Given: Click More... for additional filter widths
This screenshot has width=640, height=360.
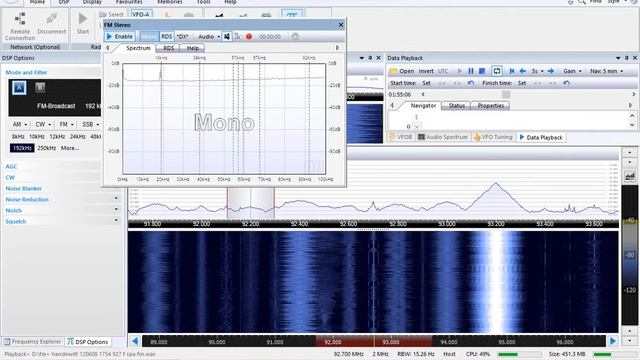Looking at the screenshot, I should click(70, 148).
